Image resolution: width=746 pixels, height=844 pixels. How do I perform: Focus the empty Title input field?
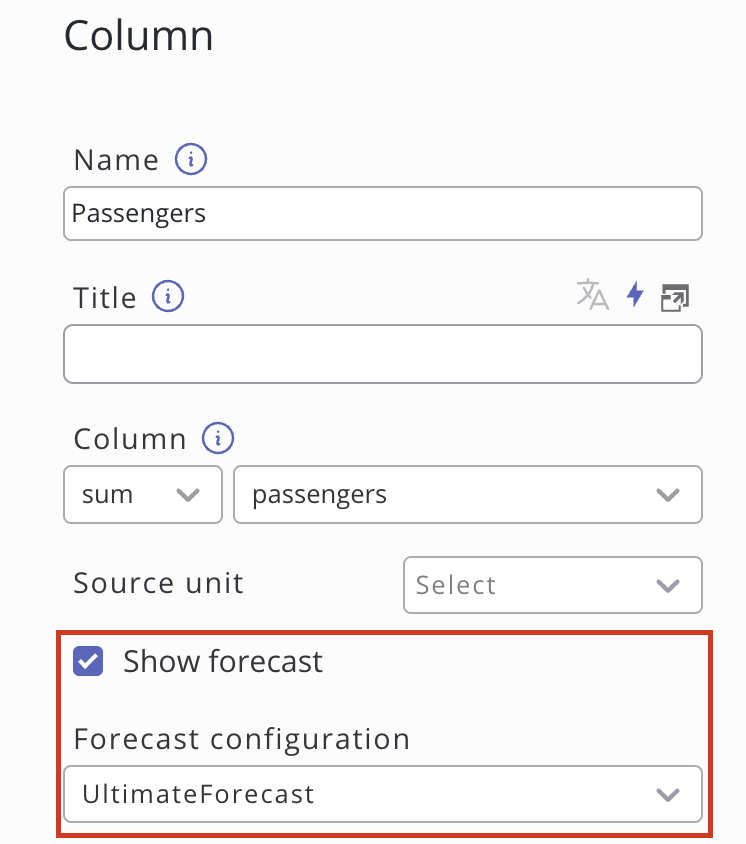click(x=382, y=353)
